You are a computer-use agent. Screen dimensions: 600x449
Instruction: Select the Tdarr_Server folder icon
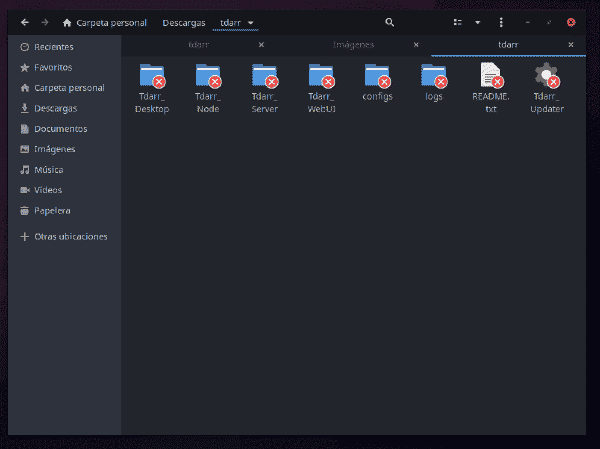[x=265, y=75]
